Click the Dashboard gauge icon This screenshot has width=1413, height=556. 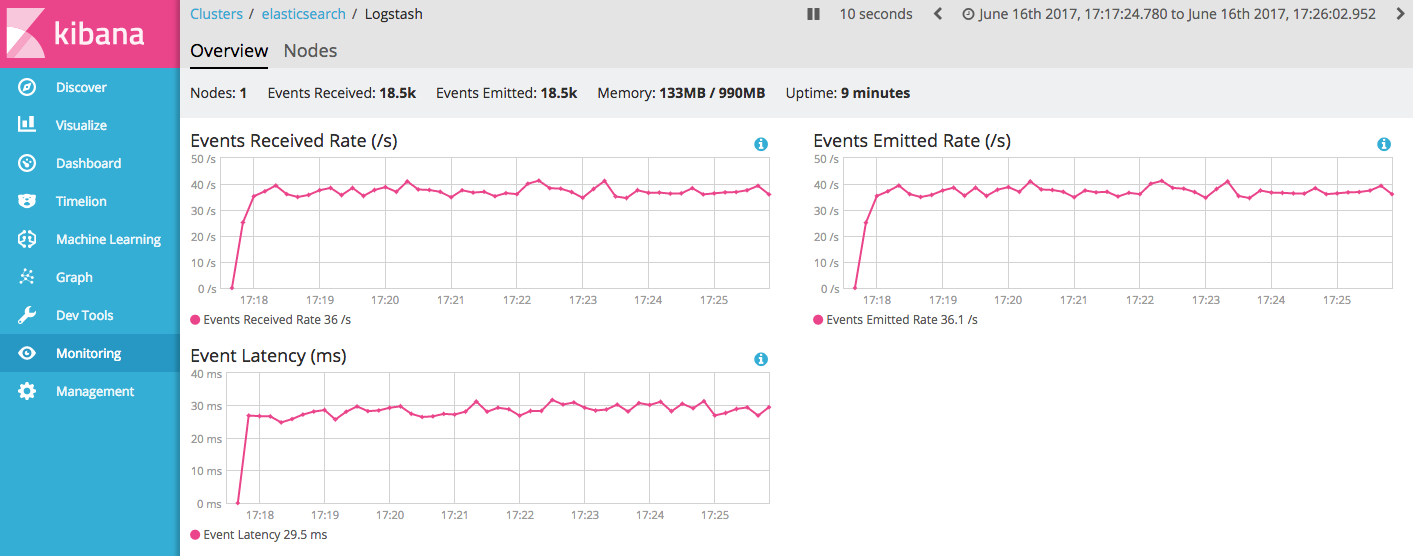click(27, 163)
